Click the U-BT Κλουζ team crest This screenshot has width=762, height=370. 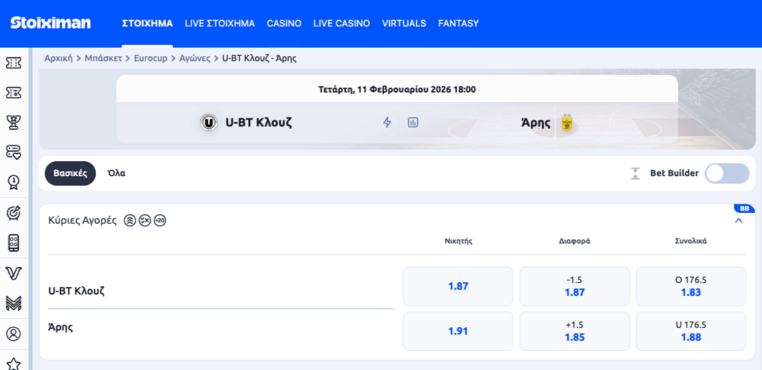pyautogui.click(x=209, y=123)
